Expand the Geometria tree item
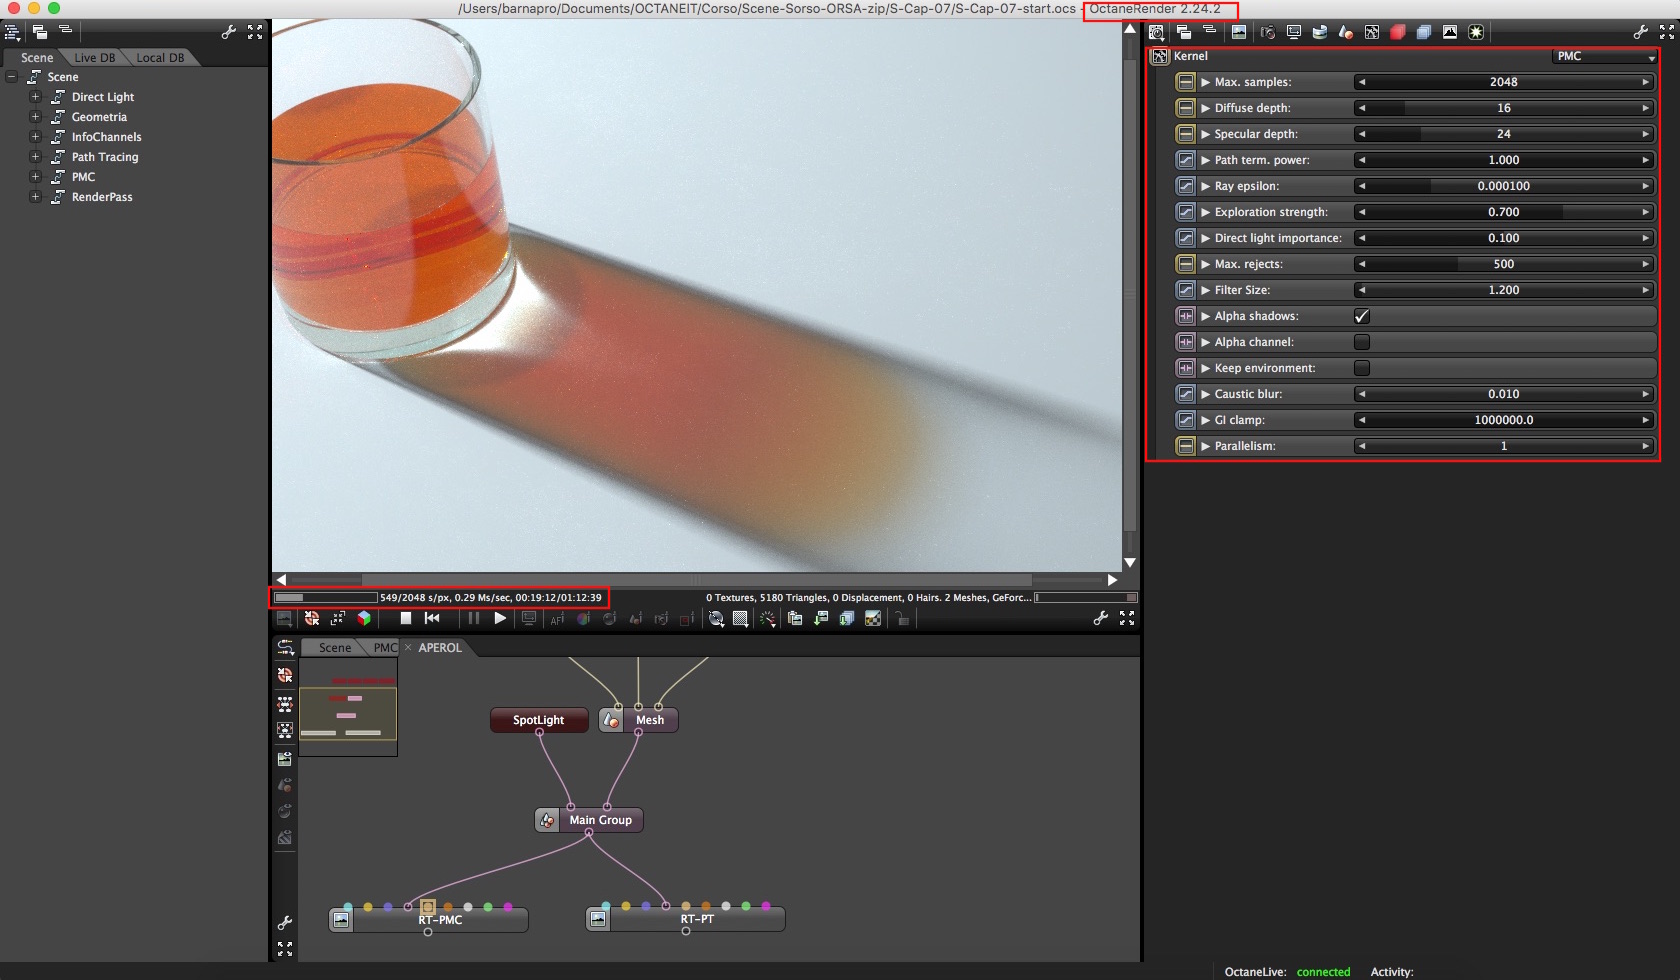Screen dimensions: 1680x980 [x=35, y=117]
